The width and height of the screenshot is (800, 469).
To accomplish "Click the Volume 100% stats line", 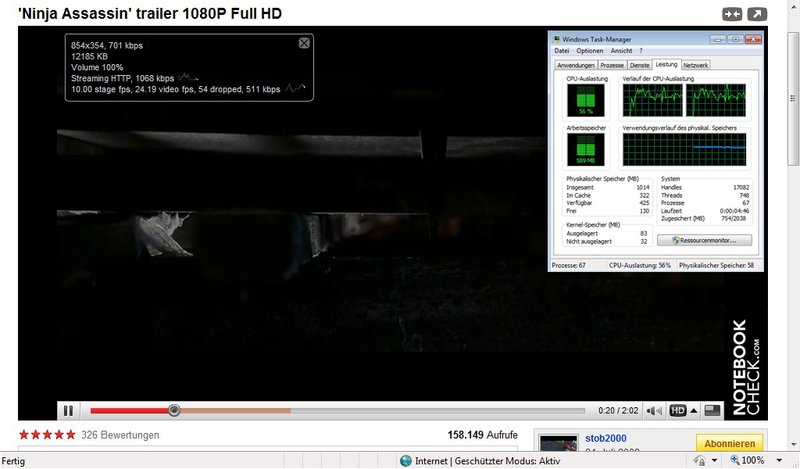I will [x=97, y=67].
